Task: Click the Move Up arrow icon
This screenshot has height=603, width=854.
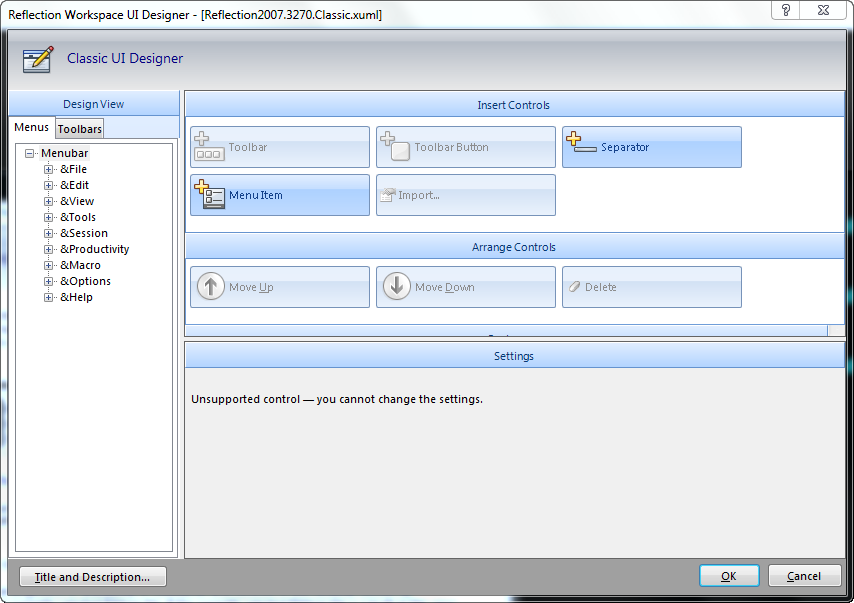Action: pyautogui.click(x=210, y=287)
